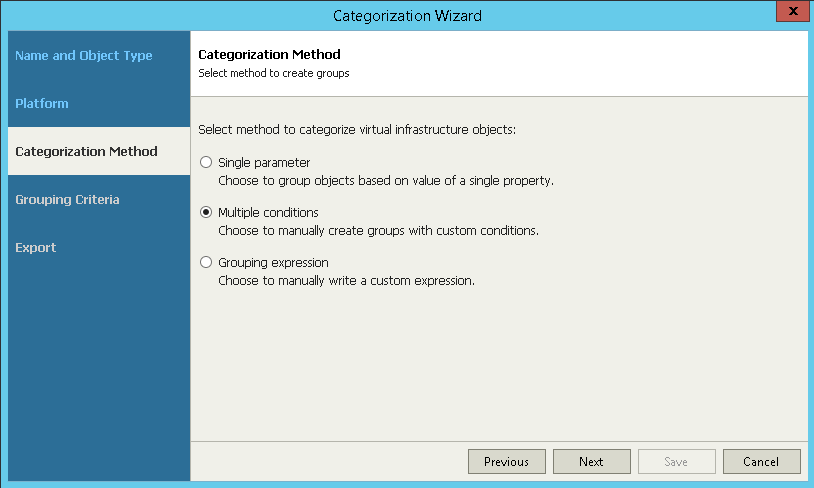Click the 'Grouping expression' label text
Viewport: 814px width, 488px height.
click(273, 262)
